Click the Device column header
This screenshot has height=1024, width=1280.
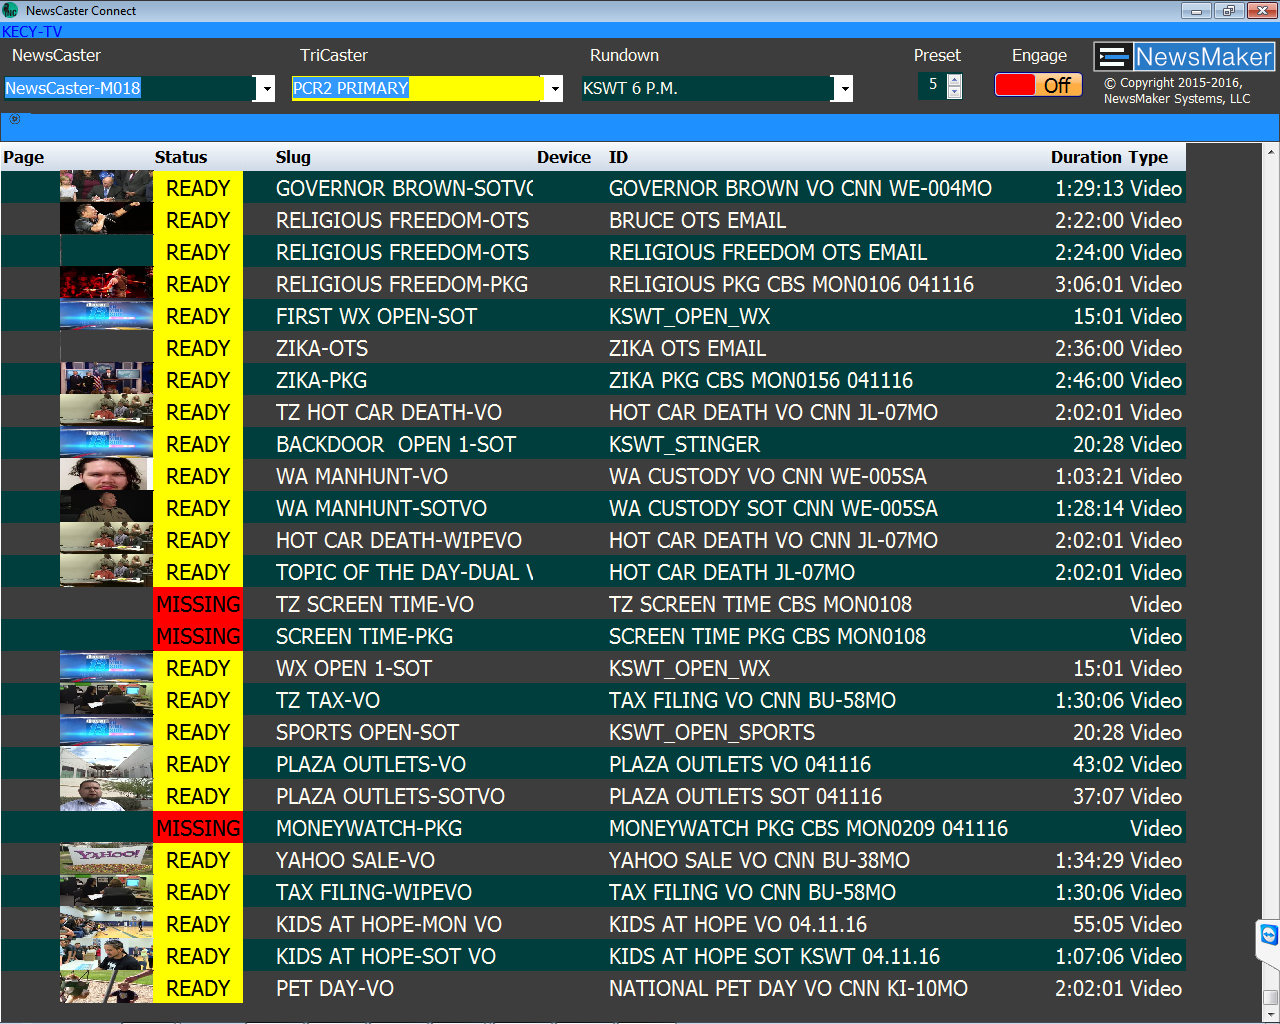tap(563, 157)
